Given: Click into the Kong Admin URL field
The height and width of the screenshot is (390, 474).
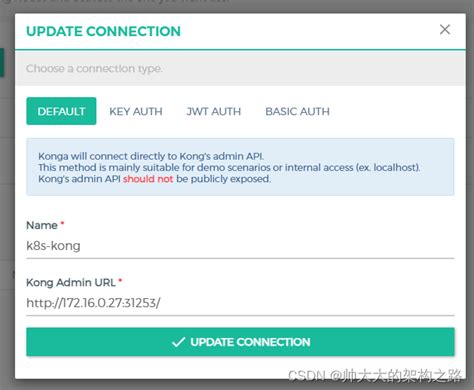Looking at the screenshot, I should point(240,303).
